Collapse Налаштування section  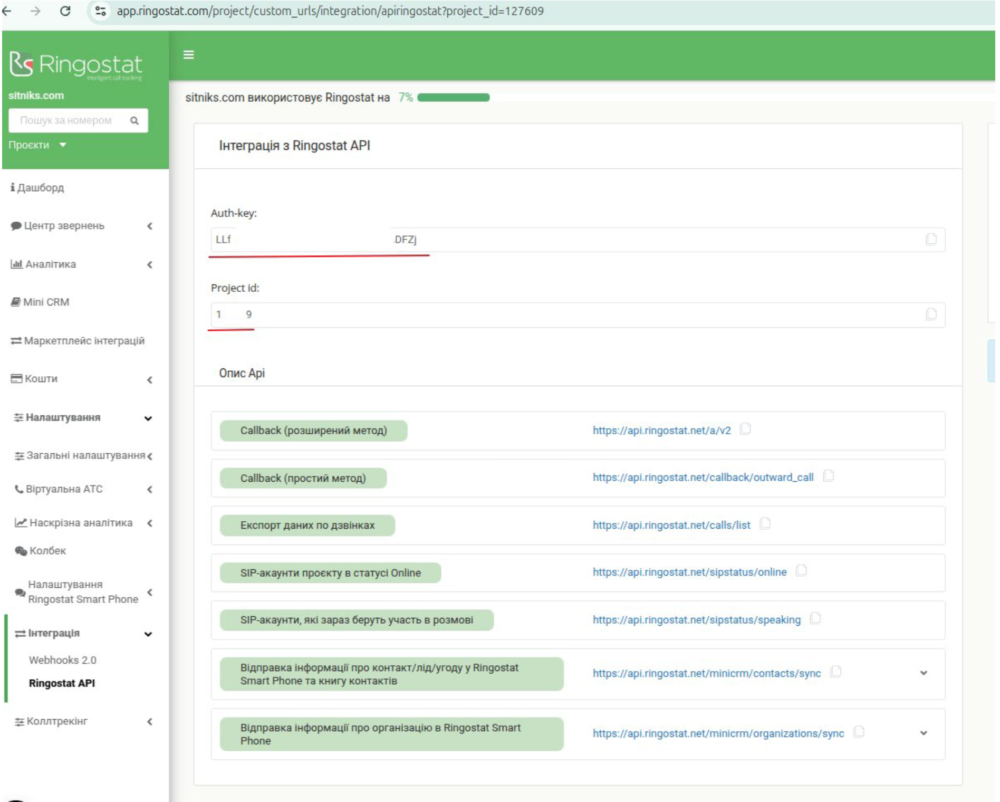(x=83, y=418)
